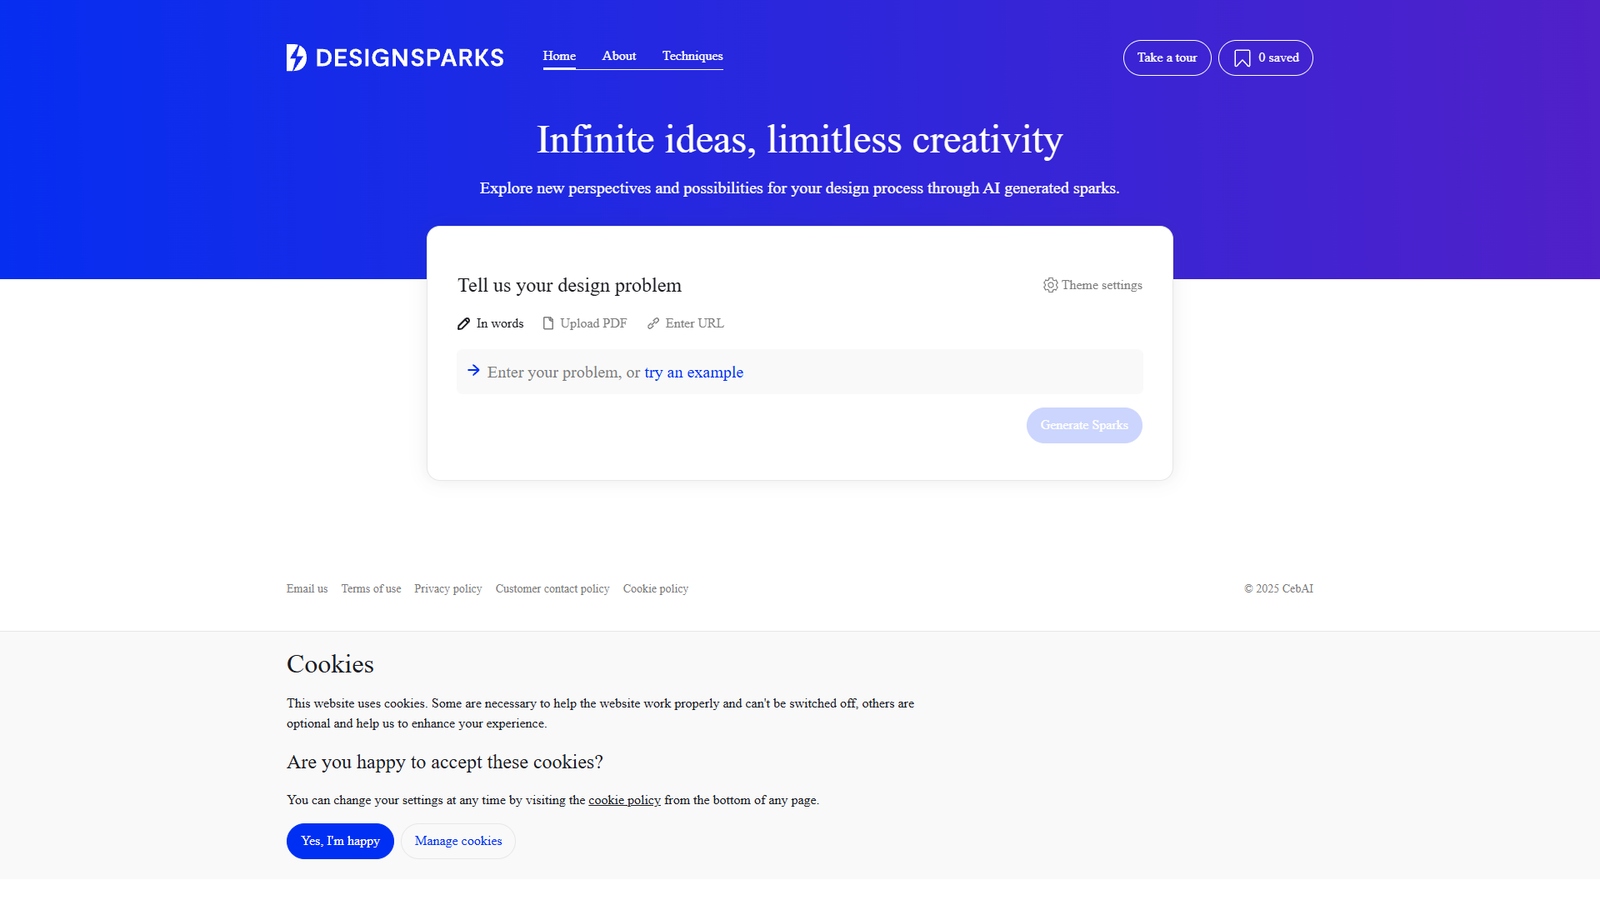This screenshot has width=1600, height=900.
Task: Accept cookies with Yes, I'm happy
Action: [340, 841]
